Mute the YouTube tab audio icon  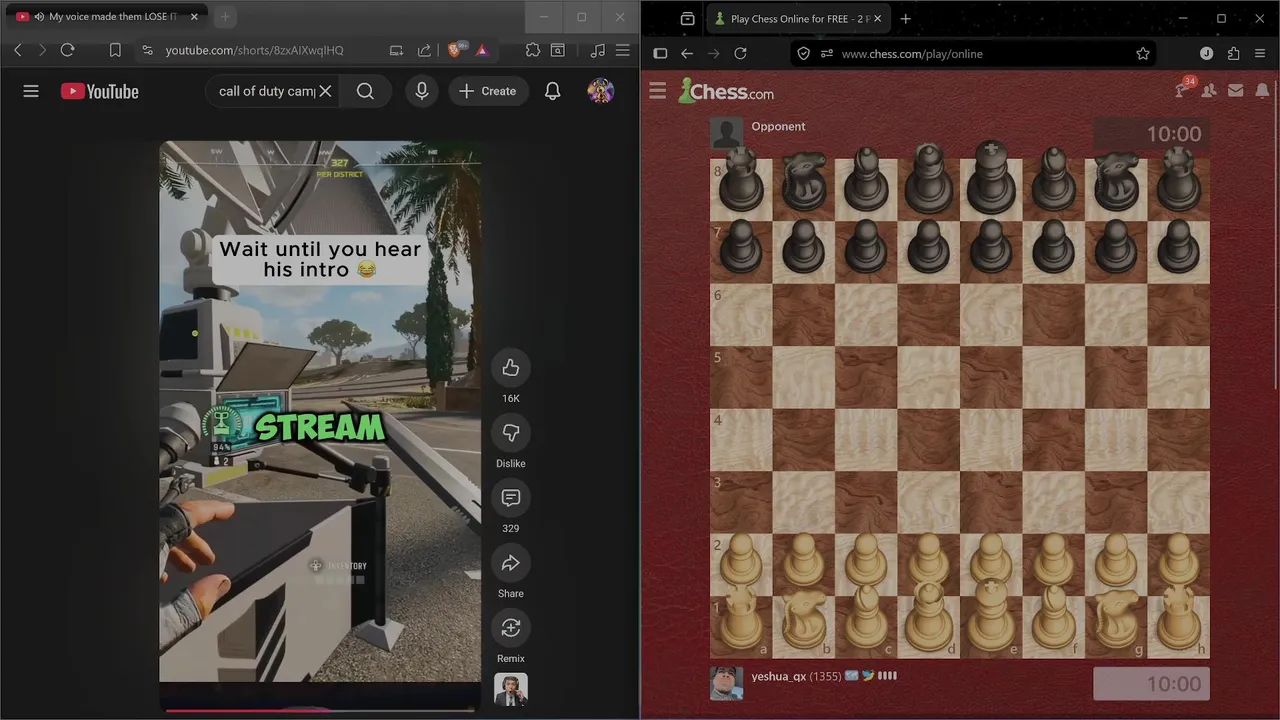pyautogui.click(x=39, y=17)
